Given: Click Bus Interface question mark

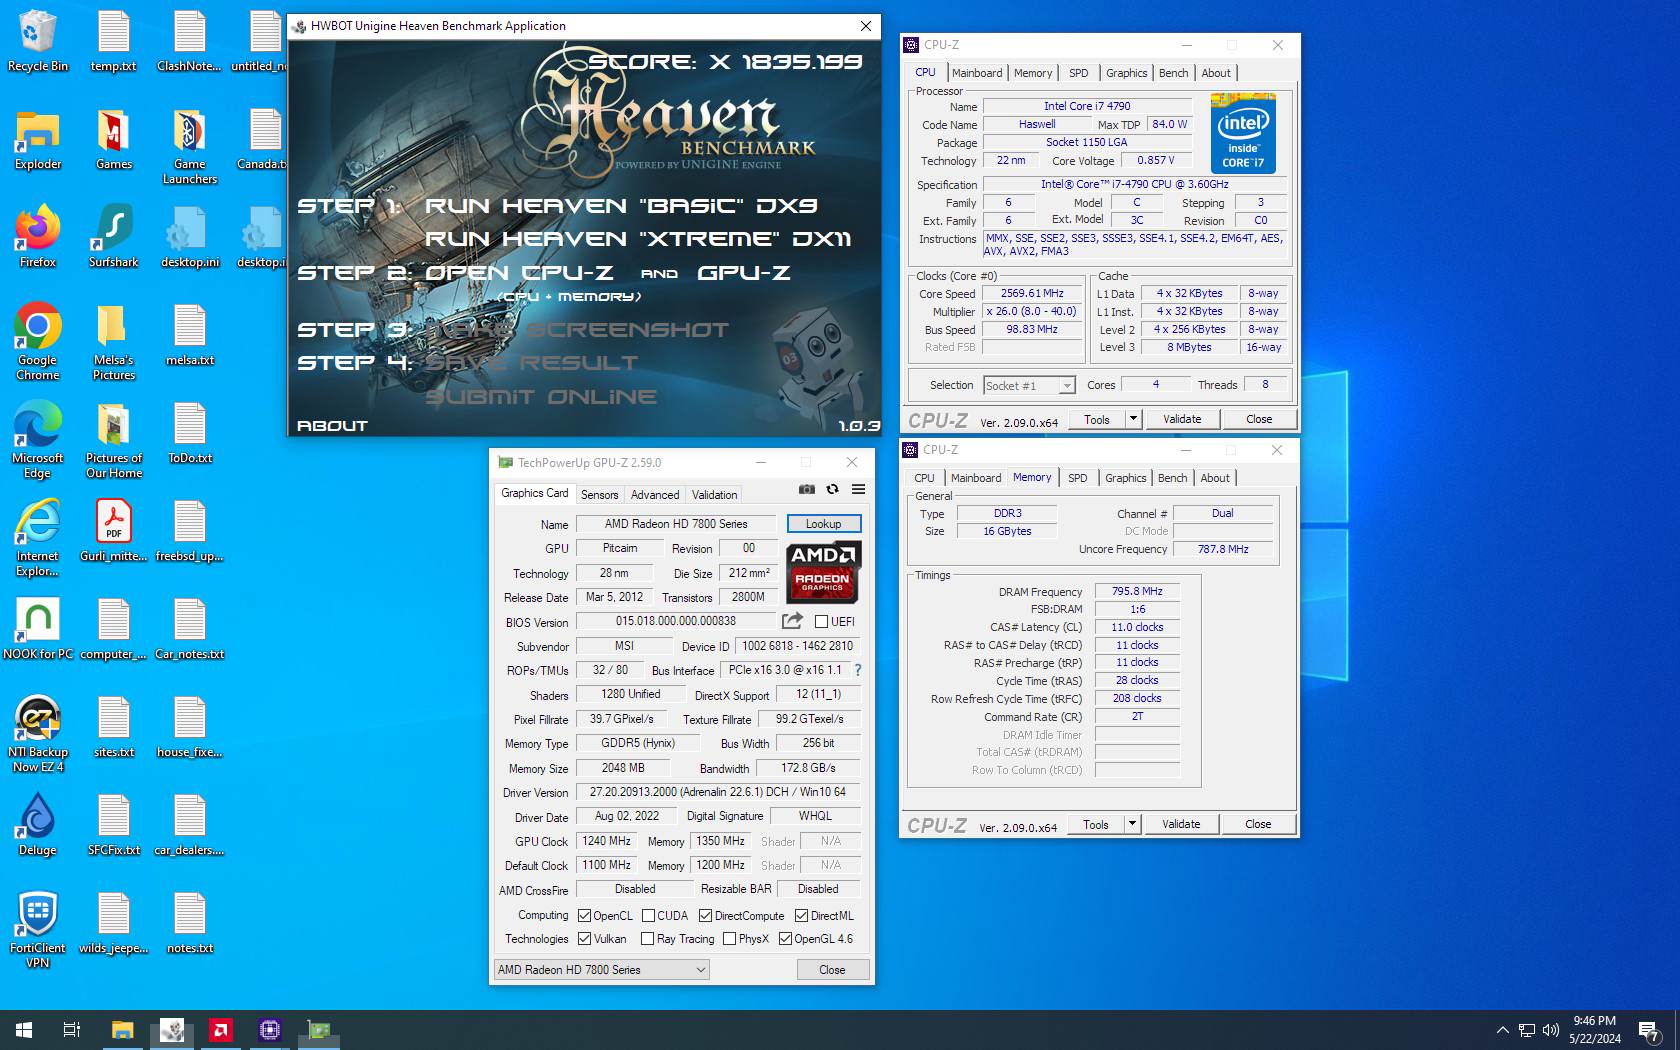Looking at the screenshot, I should point(857,670).
